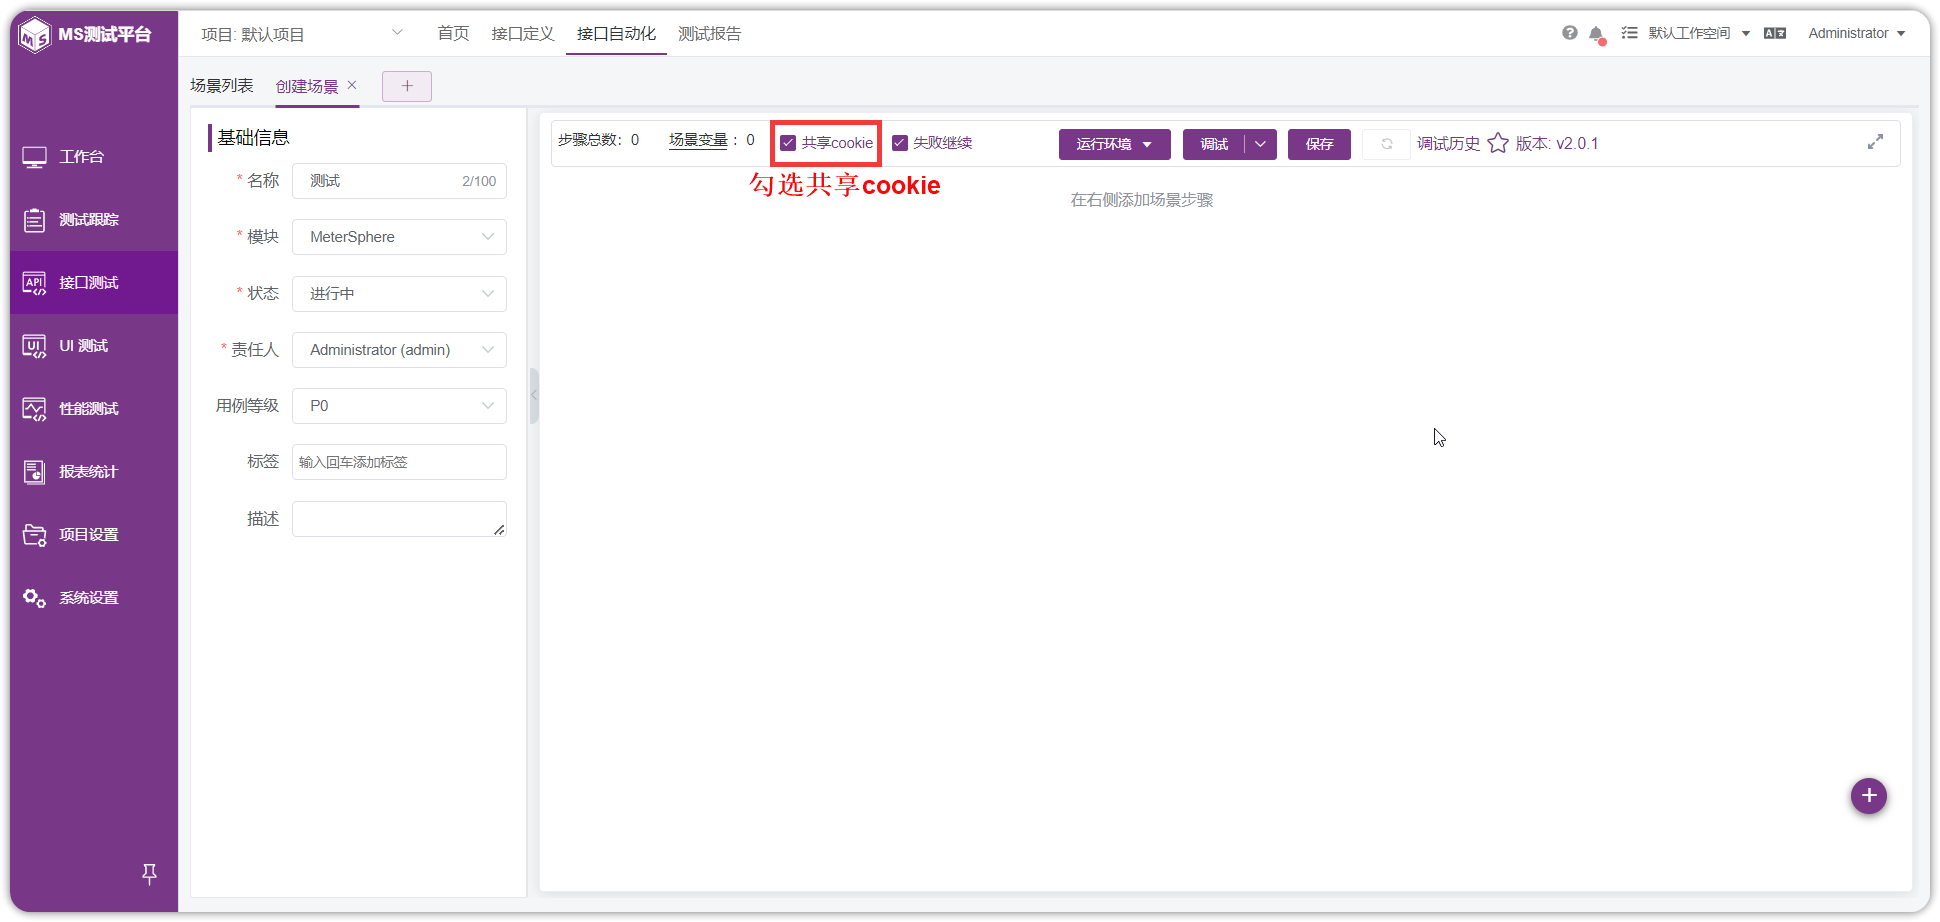Image resolution: width=1940 pixels, height=922 pixels.
Task: Expand the scenario editor to fullscreen
Action: pos(1876,142)
